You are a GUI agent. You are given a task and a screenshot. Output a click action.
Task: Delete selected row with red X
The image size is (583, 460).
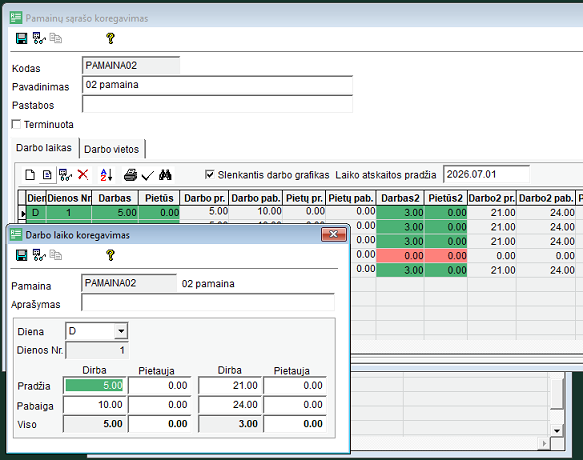point(83,174)
